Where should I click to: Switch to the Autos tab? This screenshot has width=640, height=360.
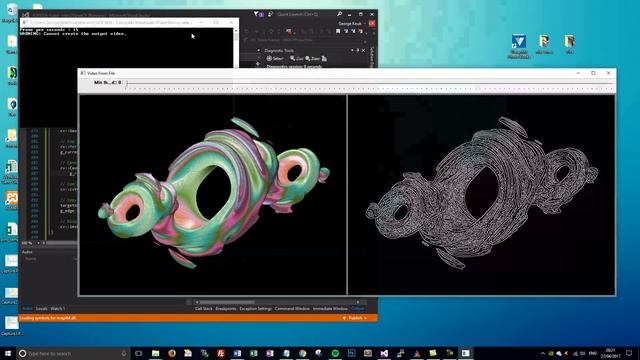click(x=27, y=309)
